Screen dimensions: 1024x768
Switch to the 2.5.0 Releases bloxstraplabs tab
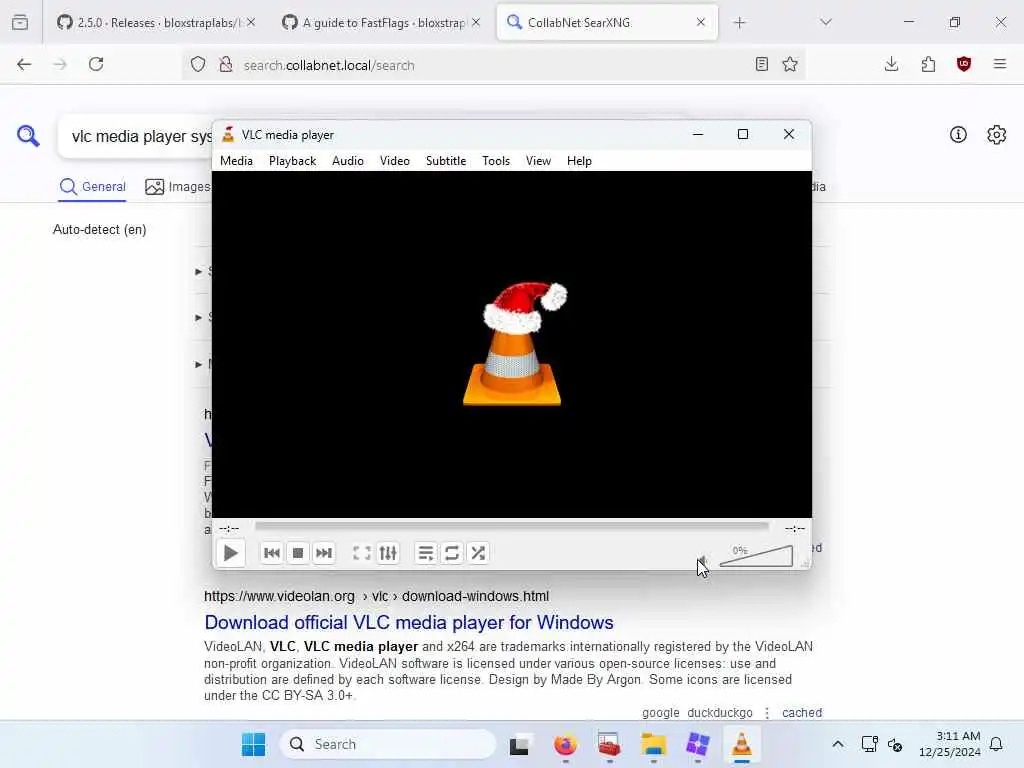[156, 23]
